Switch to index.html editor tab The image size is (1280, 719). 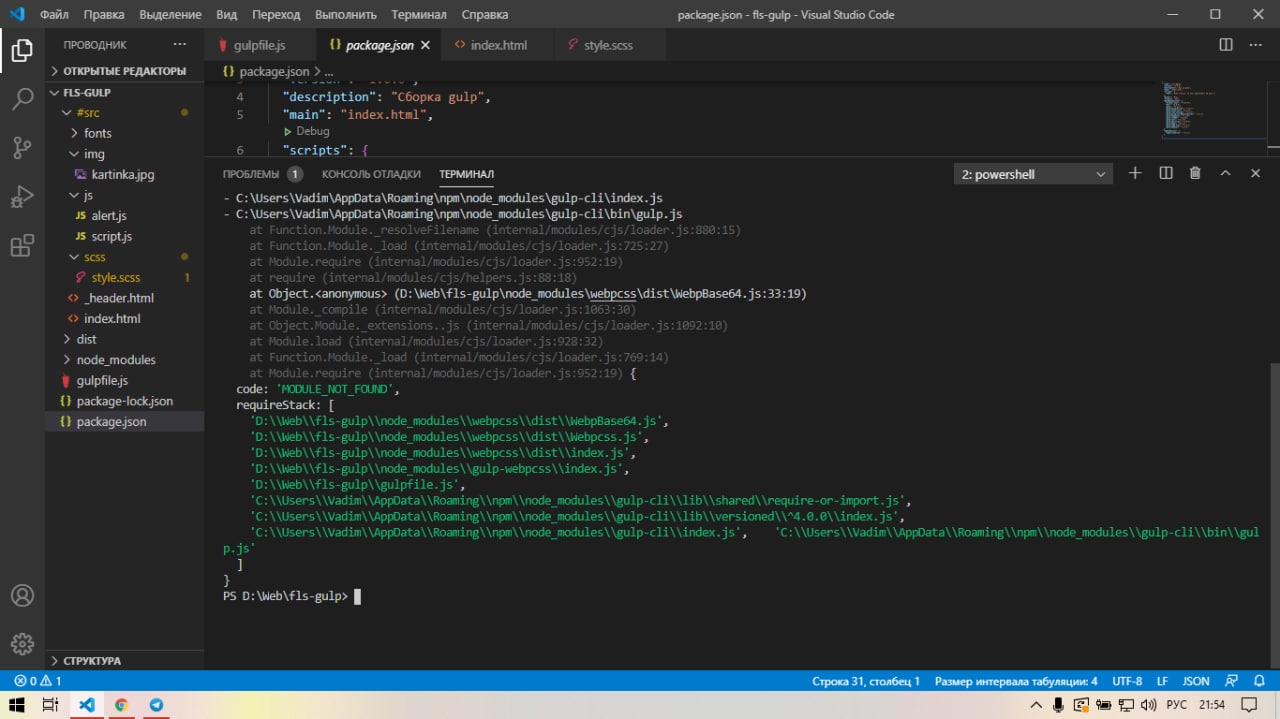(x=498, y=45)
